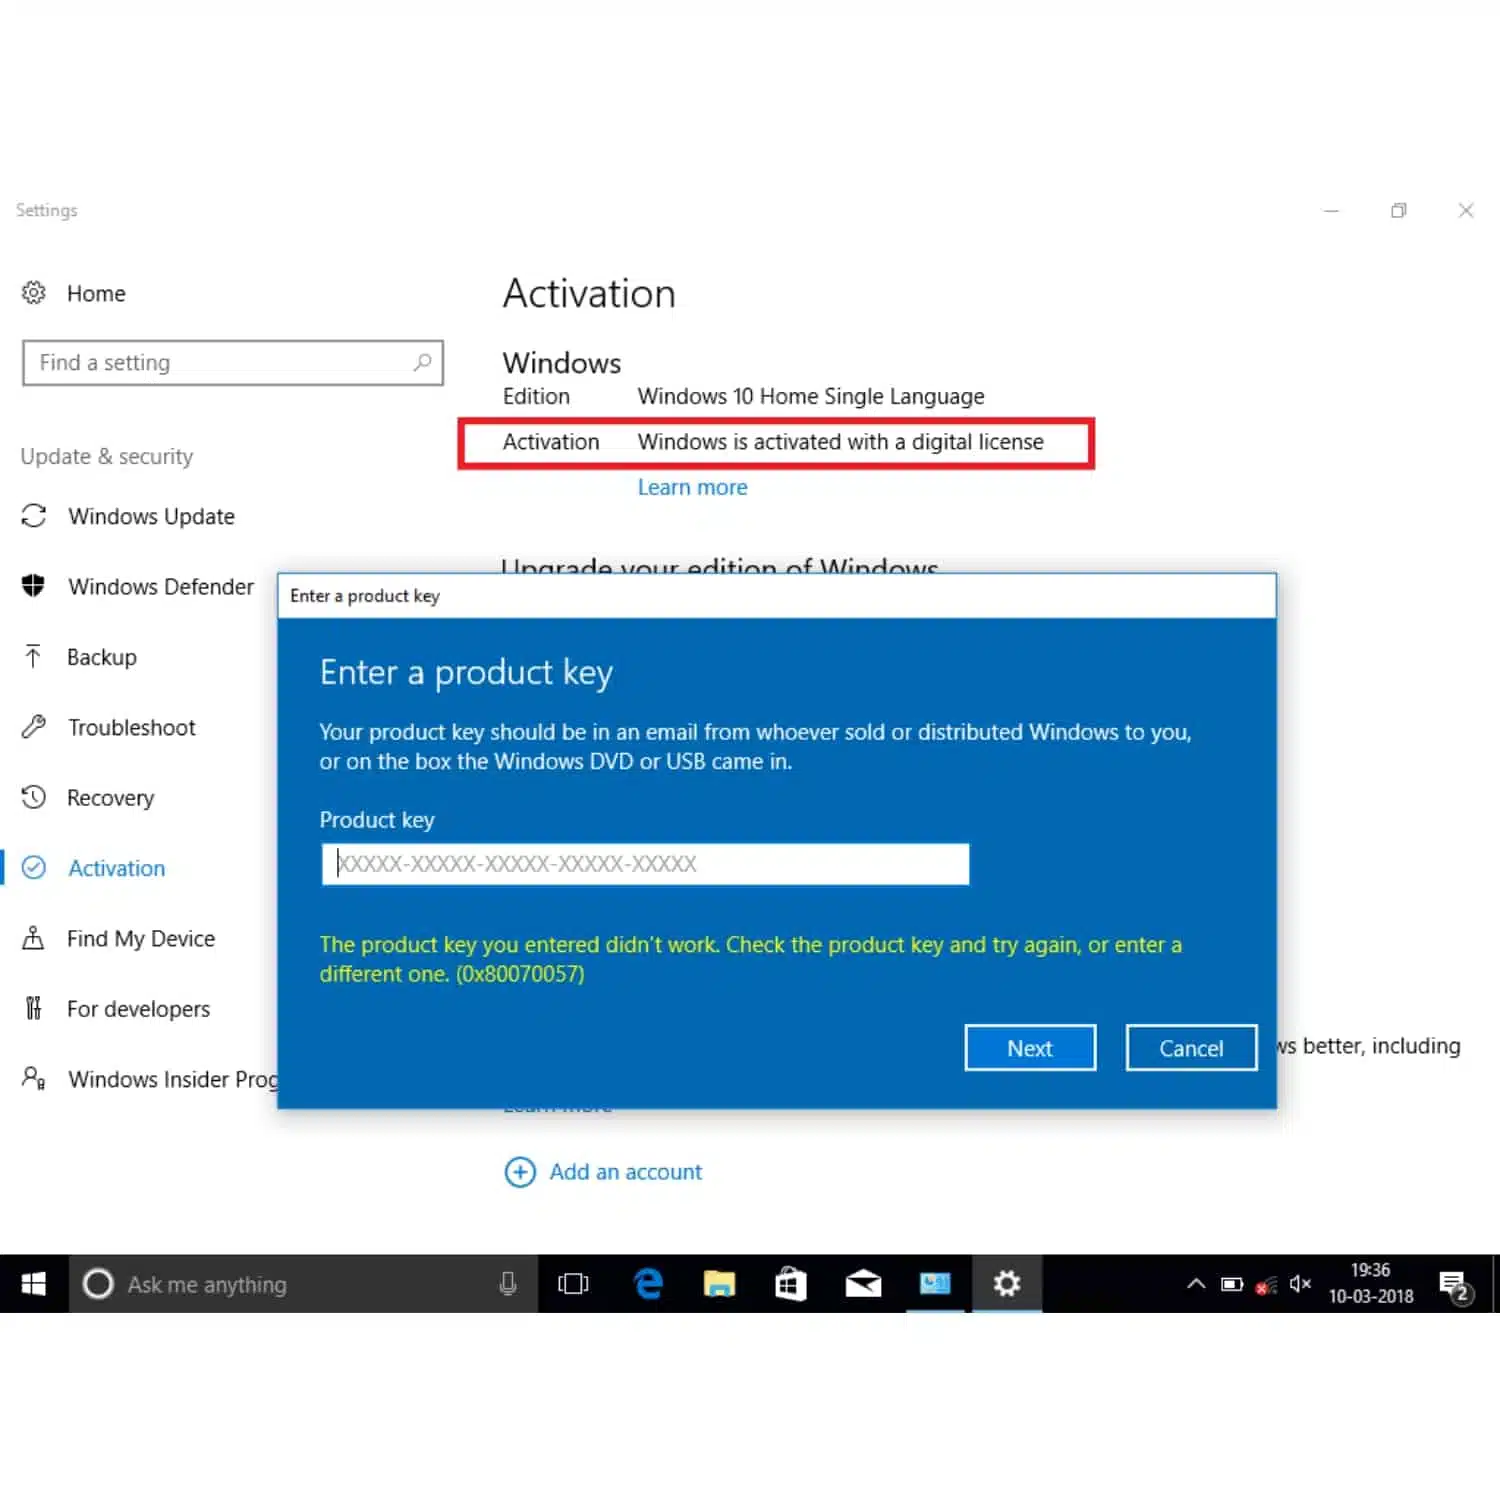Click Learn more under the Activation status
1500x1500 pixels.
[693, 487]
